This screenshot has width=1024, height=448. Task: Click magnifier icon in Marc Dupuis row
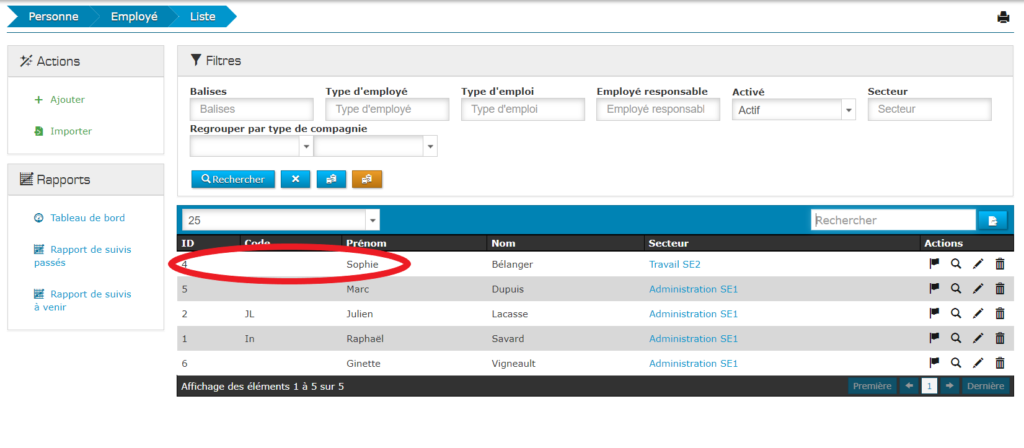(956, 289)
